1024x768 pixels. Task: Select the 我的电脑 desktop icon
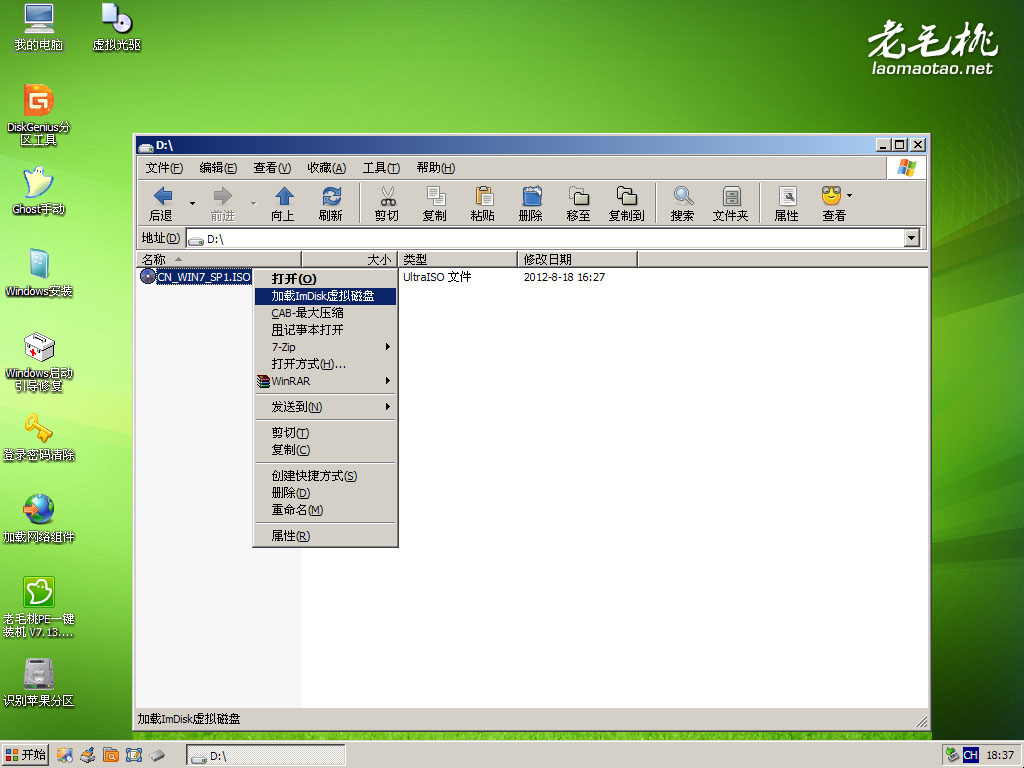[x=39, y=27]
